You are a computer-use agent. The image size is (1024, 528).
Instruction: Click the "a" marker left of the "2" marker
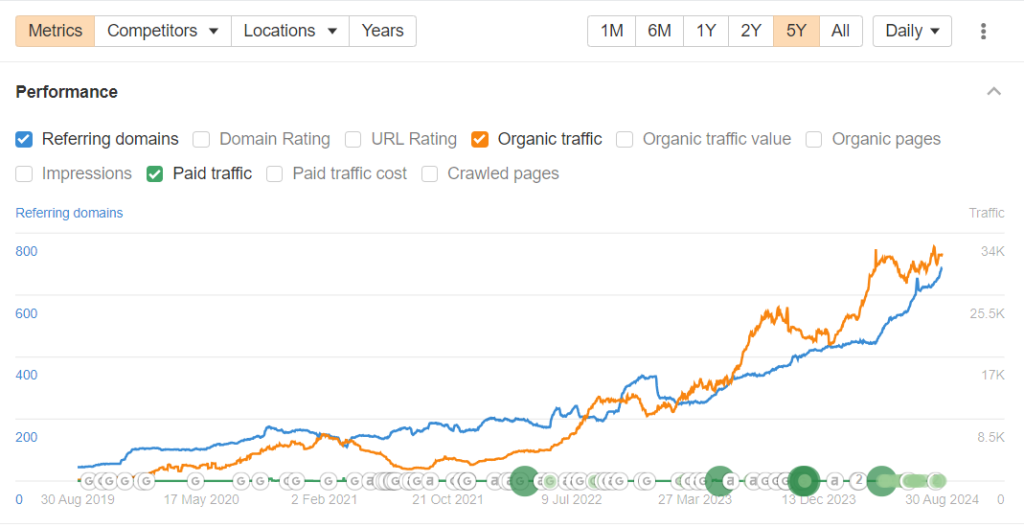click(834, 481)
